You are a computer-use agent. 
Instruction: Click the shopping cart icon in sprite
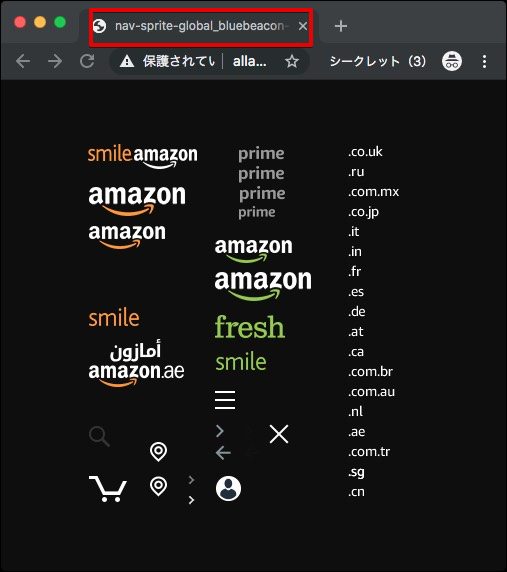(108, 489)
